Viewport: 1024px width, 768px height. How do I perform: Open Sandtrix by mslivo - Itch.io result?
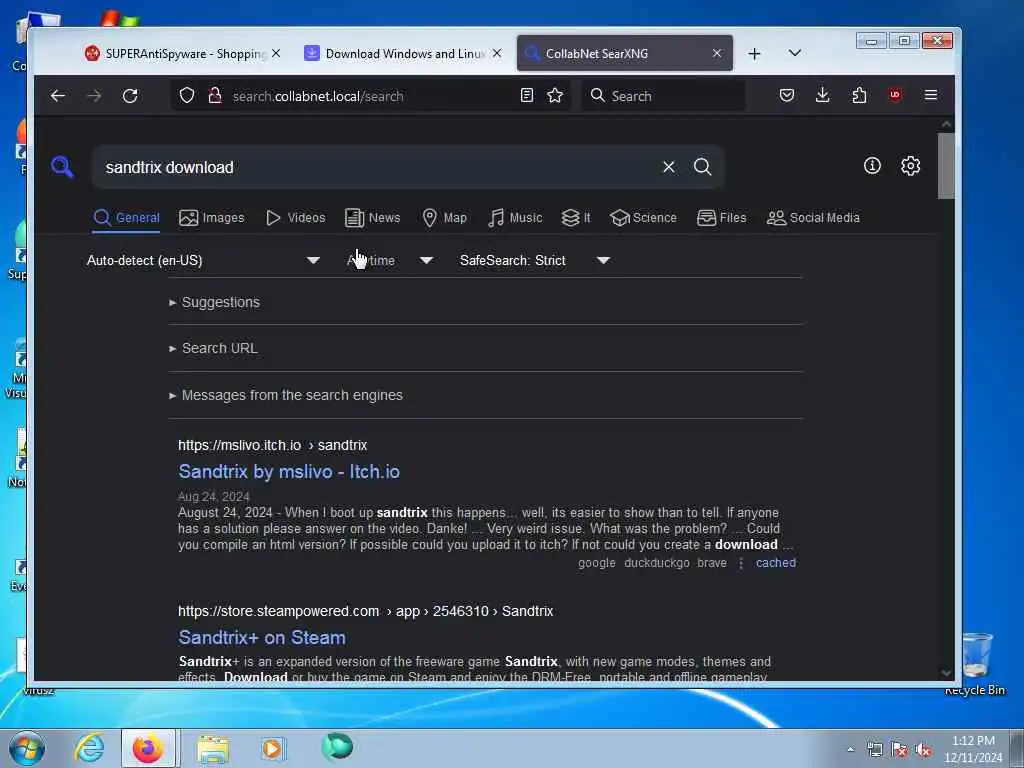[289, 472]
